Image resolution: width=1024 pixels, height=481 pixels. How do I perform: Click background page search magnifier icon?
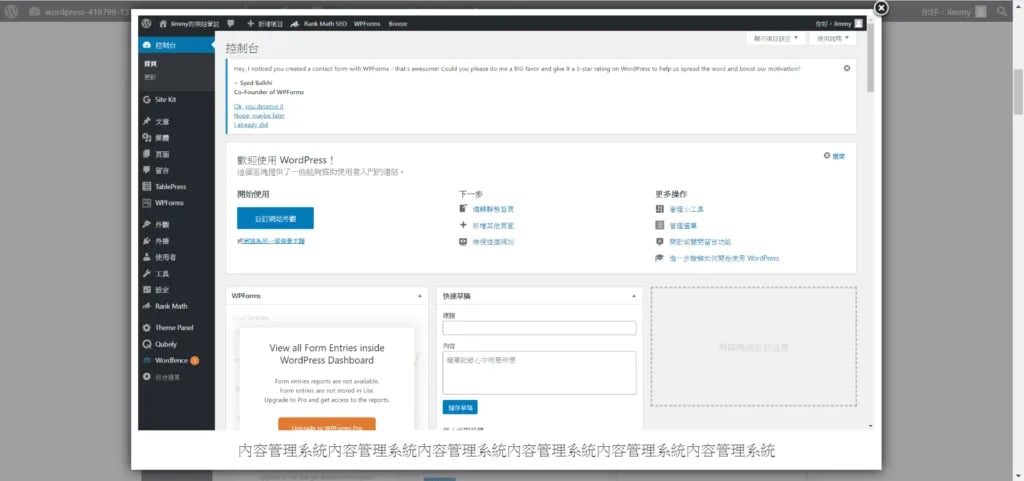click(x=1002, y=11)
